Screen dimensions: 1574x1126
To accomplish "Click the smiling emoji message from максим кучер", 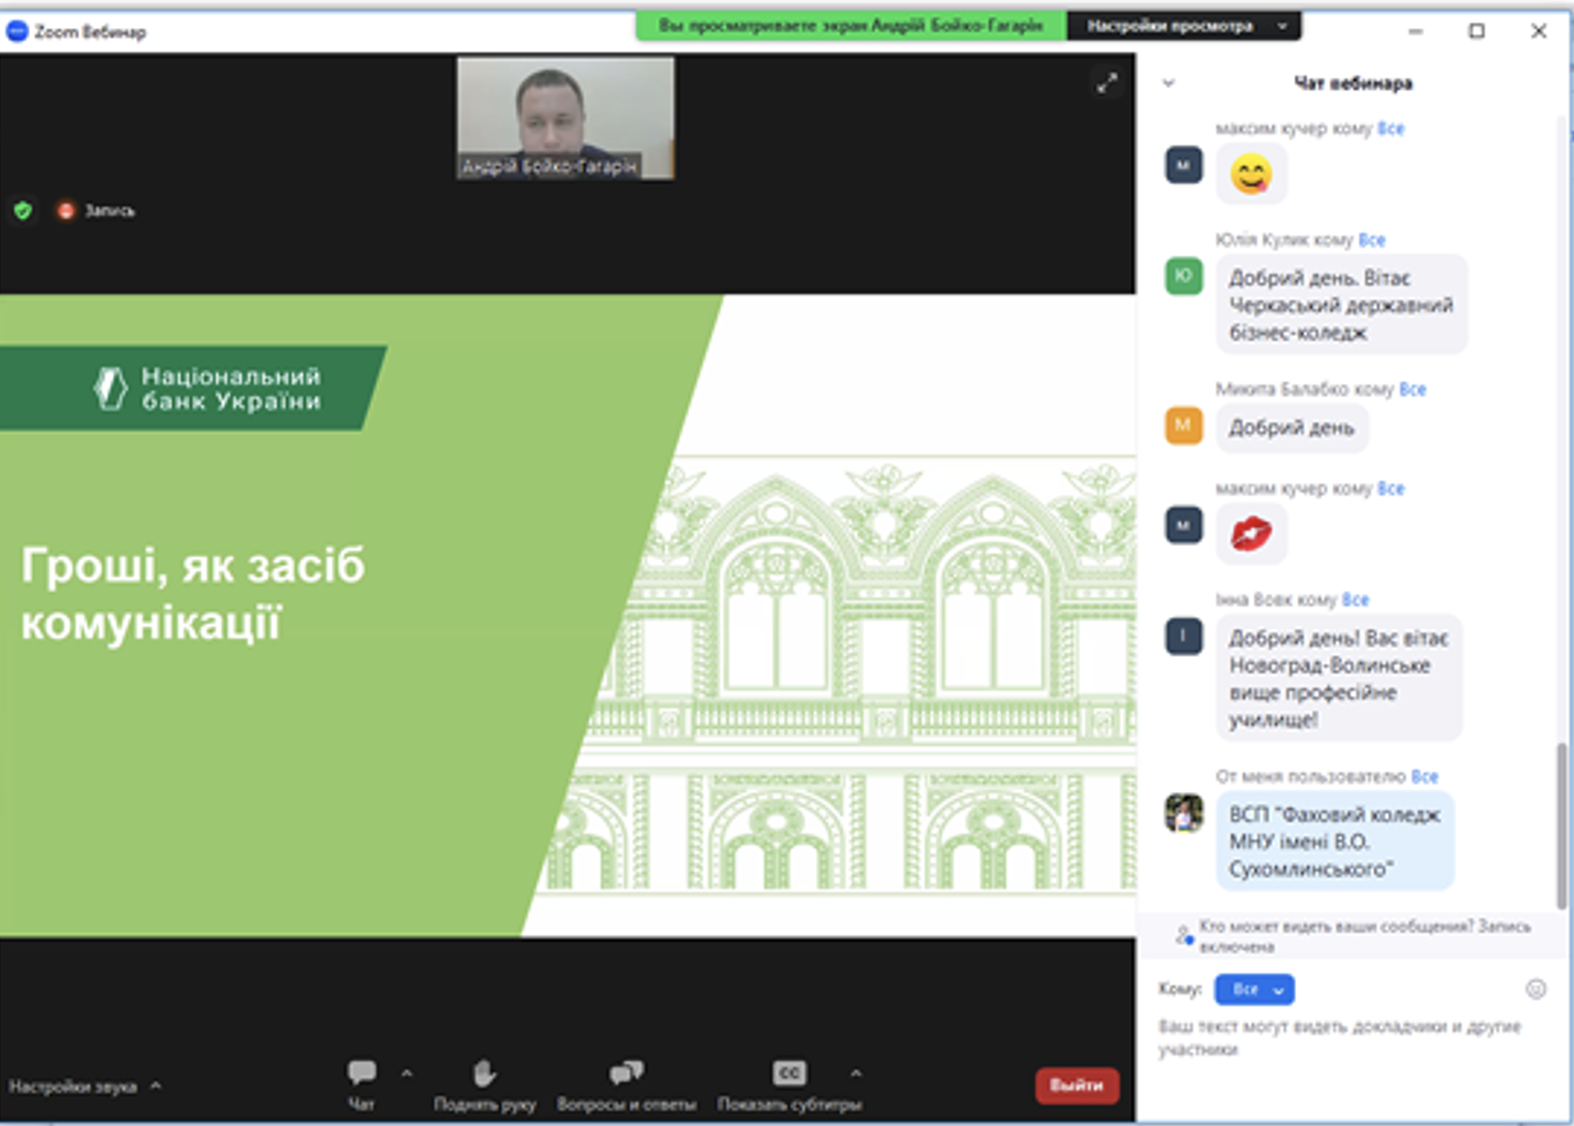I will pyautogui.click(x=1251, y=174).
